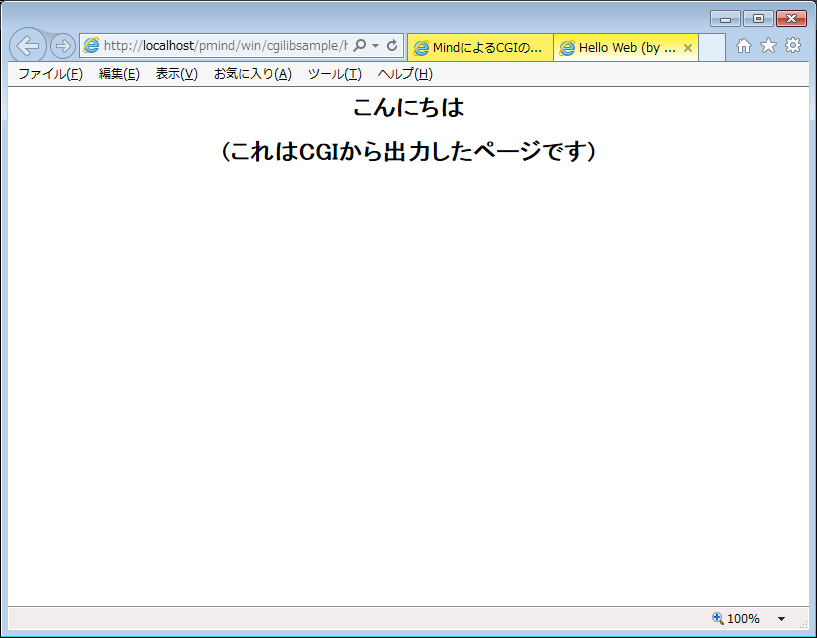
Task: Go back with the Back arrow button
Action: click(x=28, y=46)
